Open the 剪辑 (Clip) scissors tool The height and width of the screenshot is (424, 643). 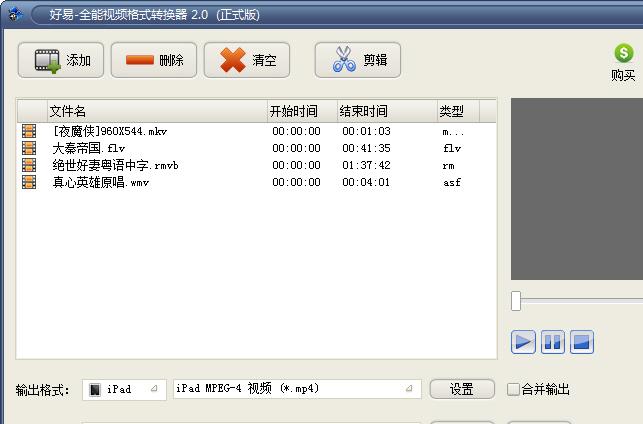(x=357, y=60)
